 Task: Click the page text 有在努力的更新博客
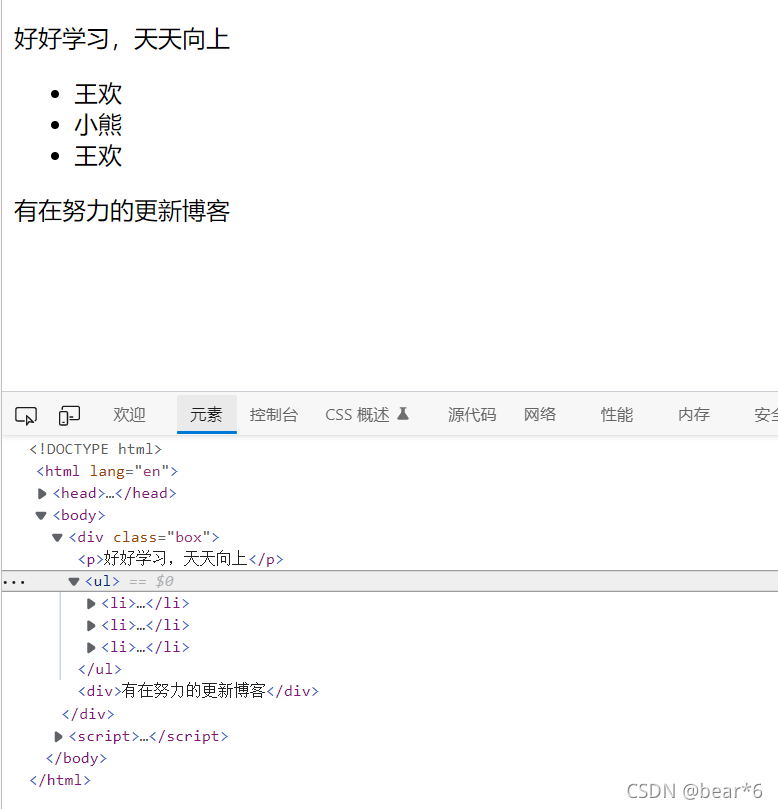coord(122,211)
